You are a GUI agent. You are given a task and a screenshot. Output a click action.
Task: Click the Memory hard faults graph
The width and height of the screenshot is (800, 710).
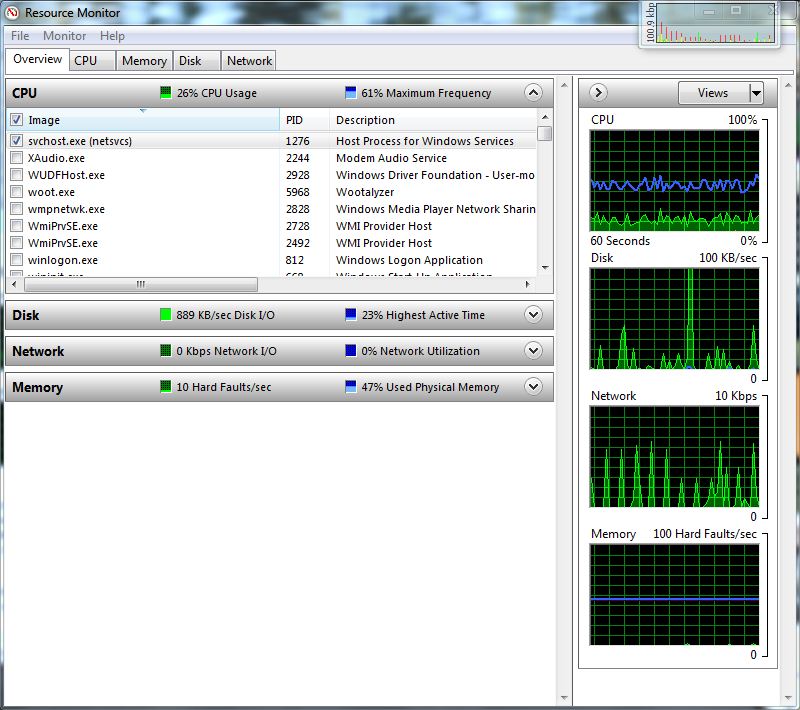pyautogui.click(x=674, y=594)
